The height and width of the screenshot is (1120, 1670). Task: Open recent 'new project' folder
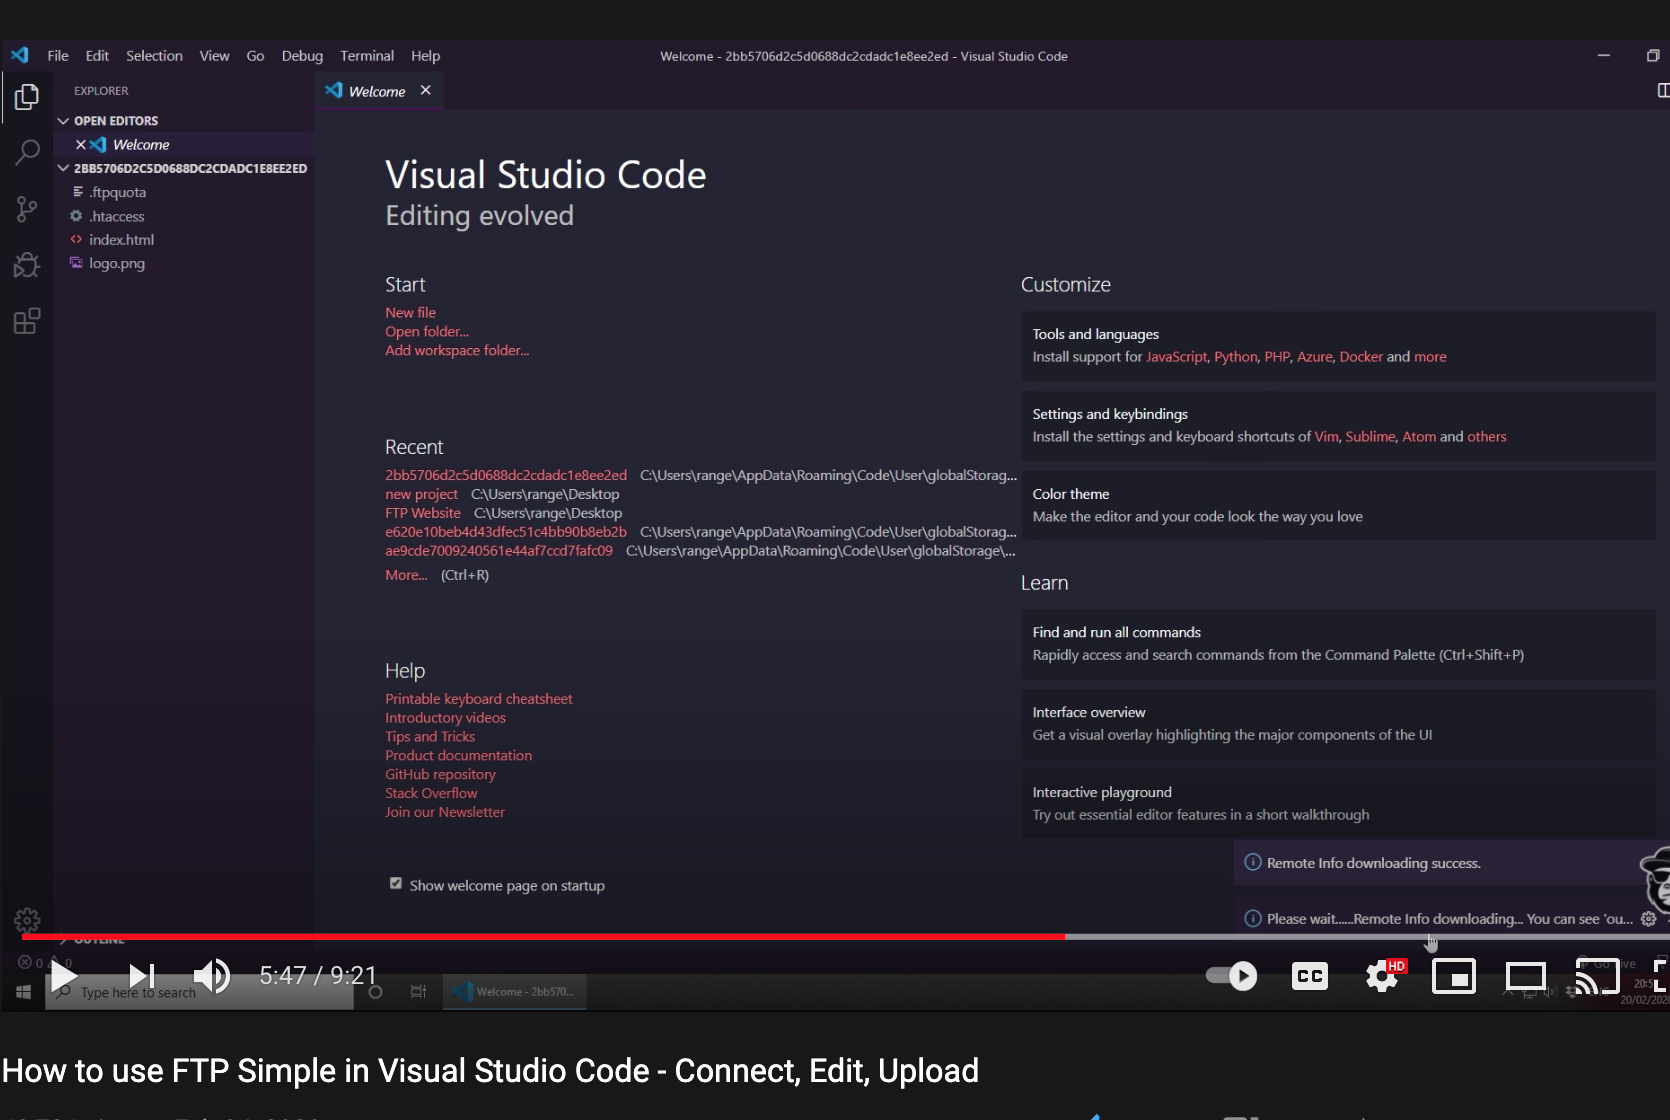coord(421,494)
